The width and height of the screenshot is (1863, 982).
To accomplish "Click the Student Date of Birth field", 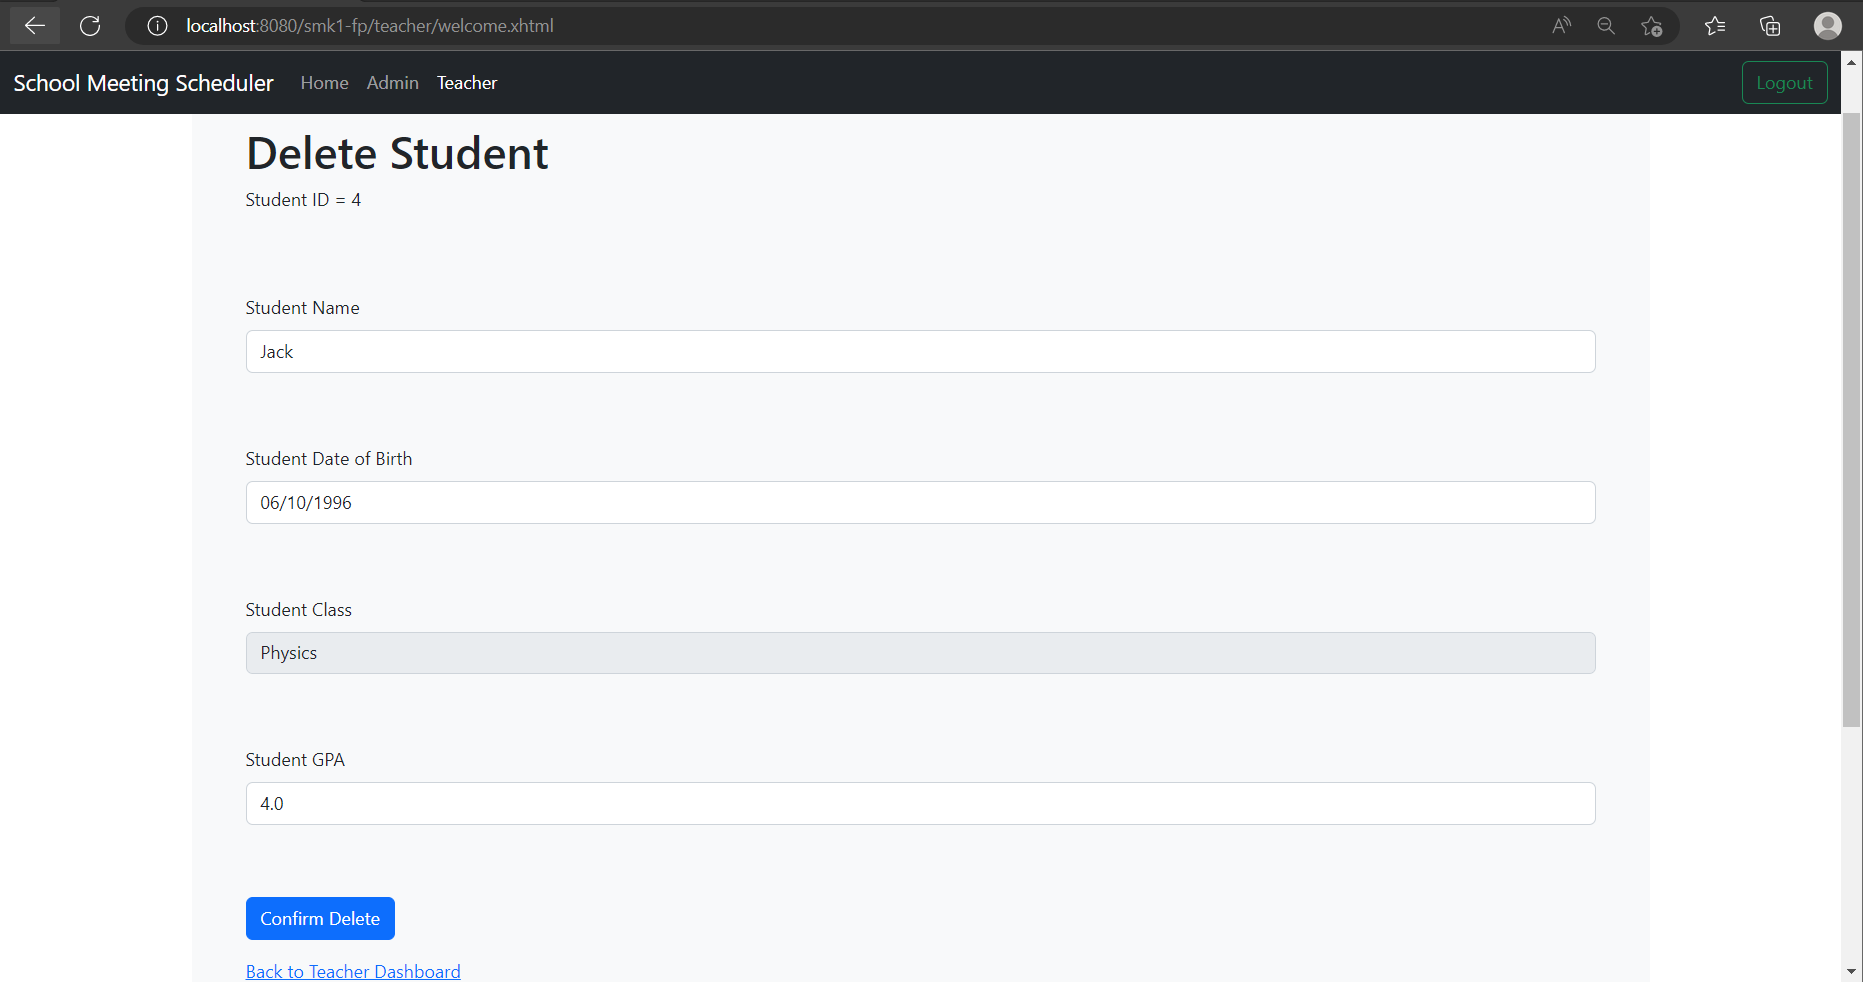I will tap(920, 502).
